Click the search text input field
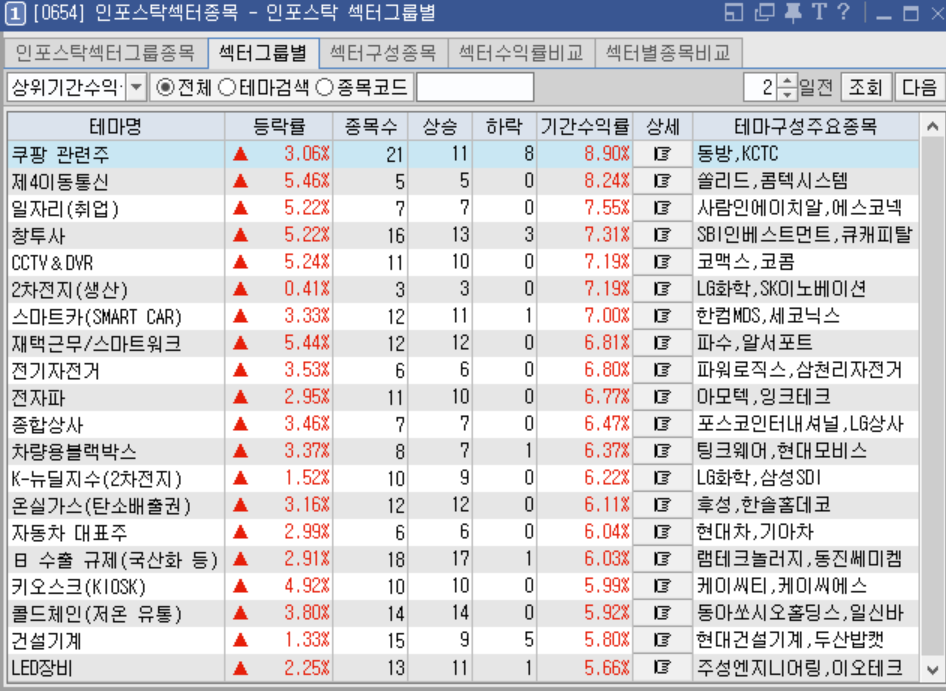Image resolution: width=946 pixels, height=691 pixels. [x=475, y=88]
